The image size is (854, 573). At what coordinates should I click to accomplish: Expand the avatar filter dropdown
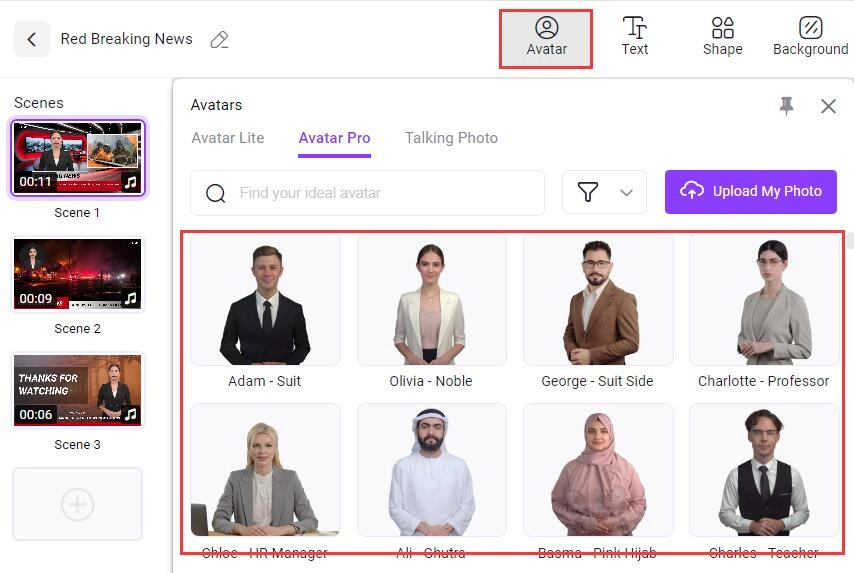click(604, 192)
